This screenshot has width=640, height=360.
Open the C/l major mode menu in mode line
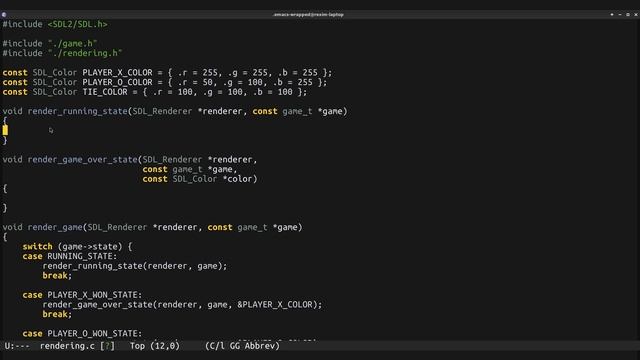tap(217, 346)
